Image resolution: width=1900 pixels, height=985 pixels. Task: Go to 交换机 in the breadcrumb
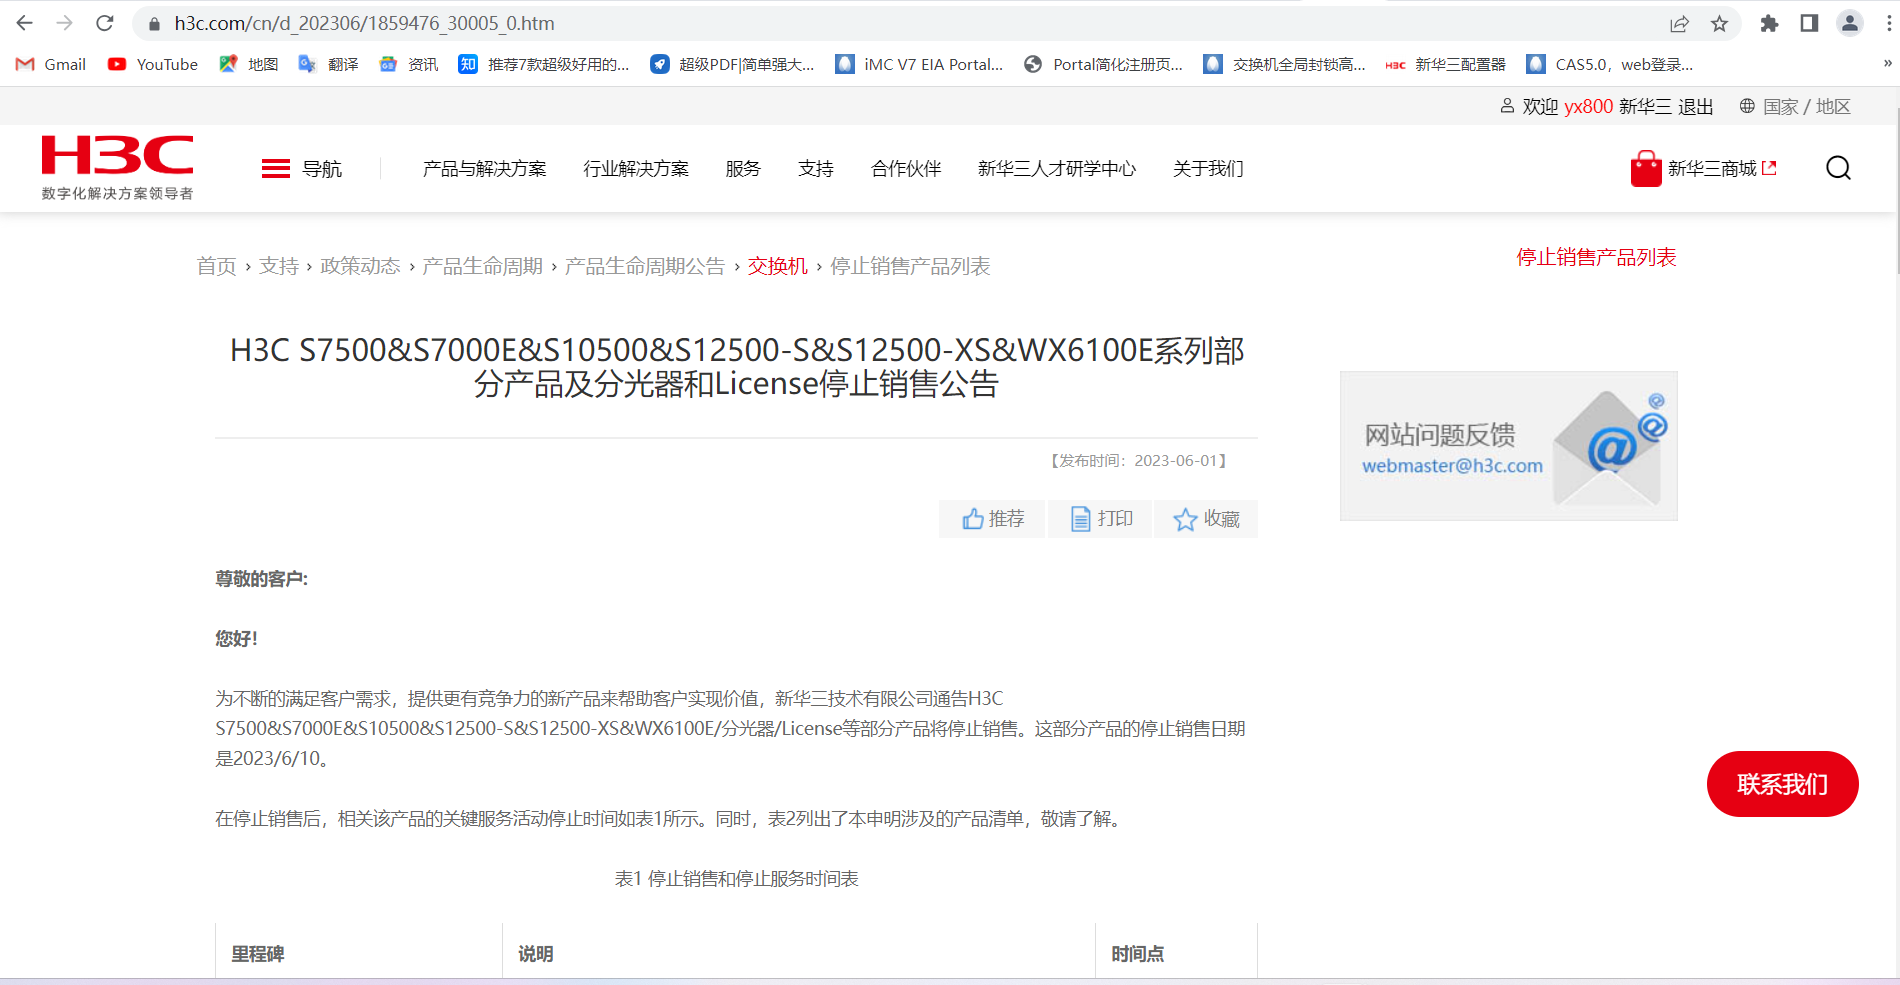(x=778, y=266)
